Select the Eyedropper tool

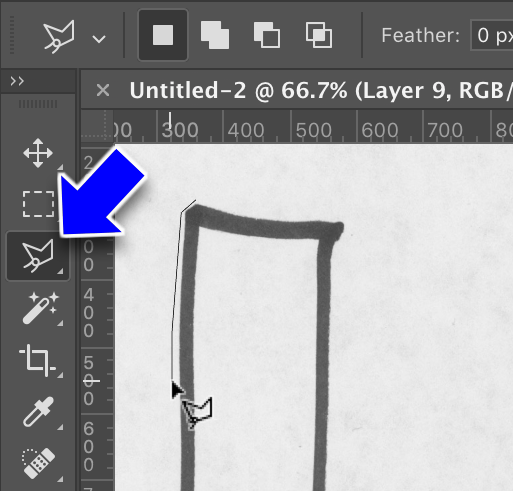(x=38, y=412)
